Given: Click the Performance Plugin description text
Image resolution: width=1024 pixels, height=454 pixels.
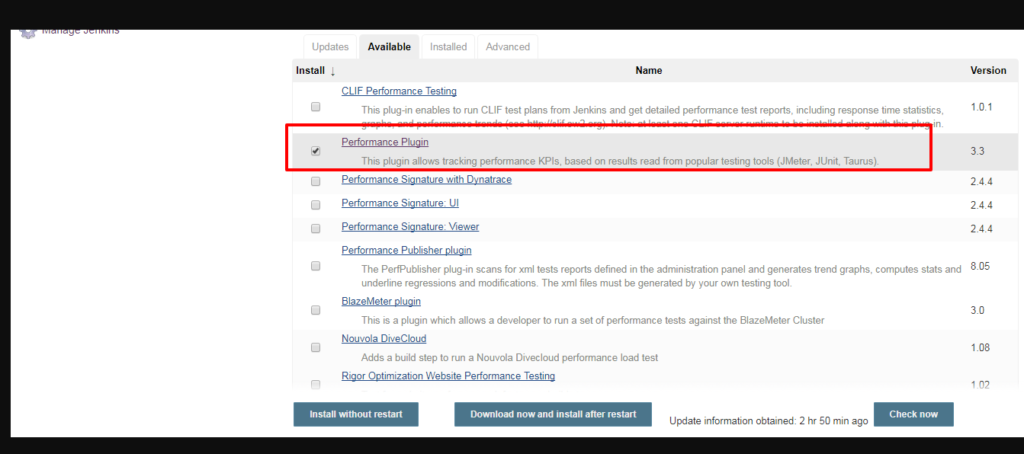Looking at the screenshot, I should point(620,160).
